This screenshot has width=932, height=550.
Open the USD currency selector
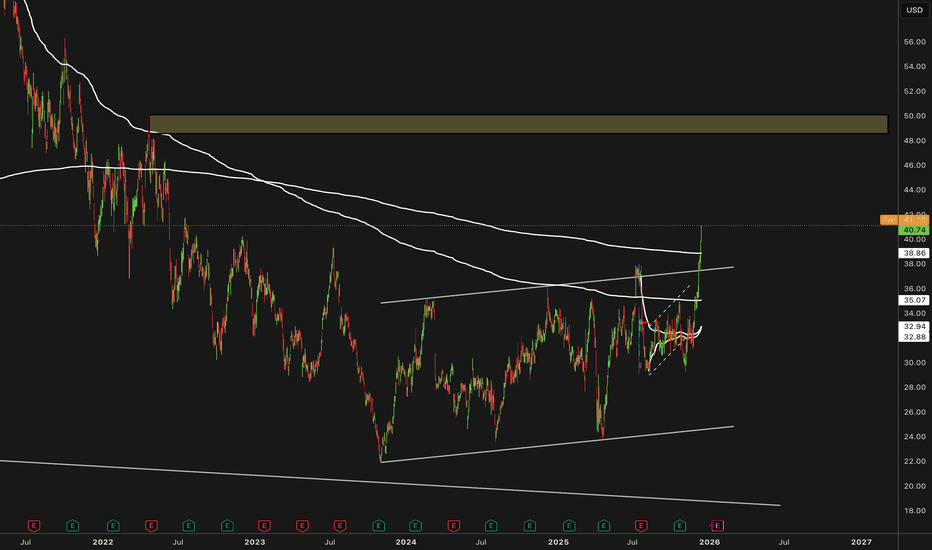coord(914,10)
